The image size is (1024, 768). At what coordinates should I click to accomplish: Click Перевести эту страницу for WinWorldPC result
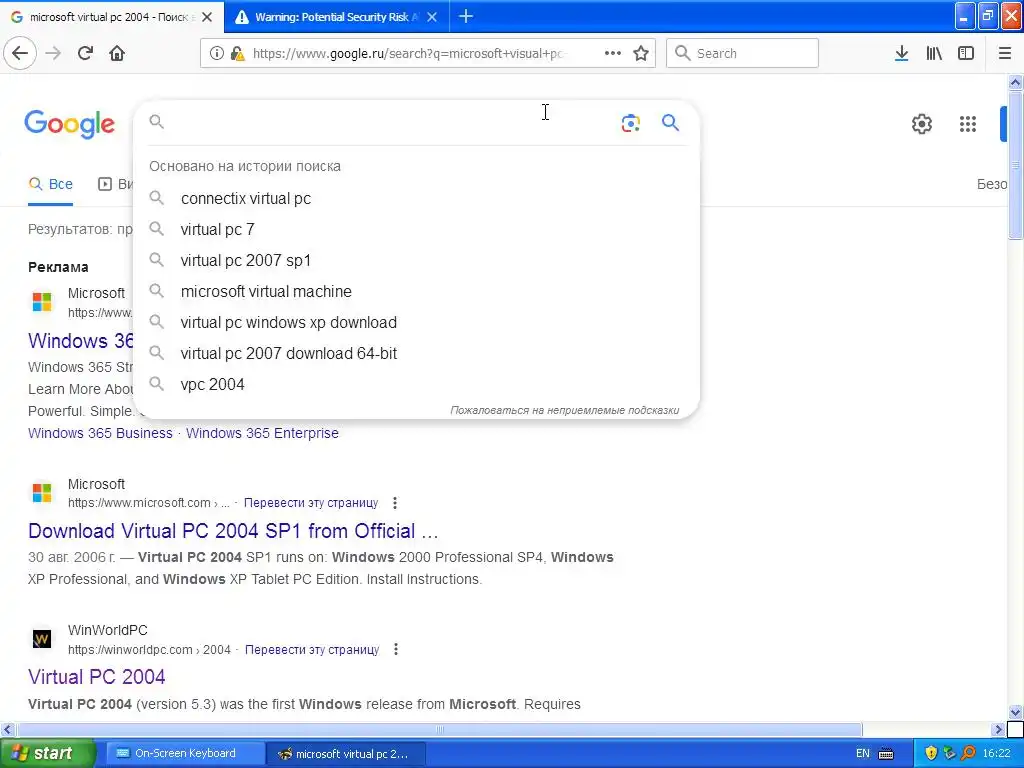pos(312,650)
